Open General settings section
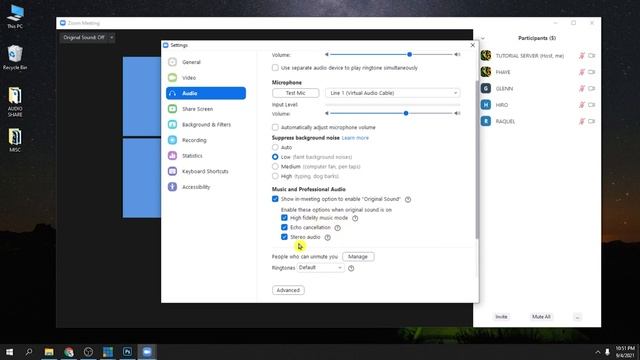The width and height of the screenshot is (640, 360). [x=206, y=62]
